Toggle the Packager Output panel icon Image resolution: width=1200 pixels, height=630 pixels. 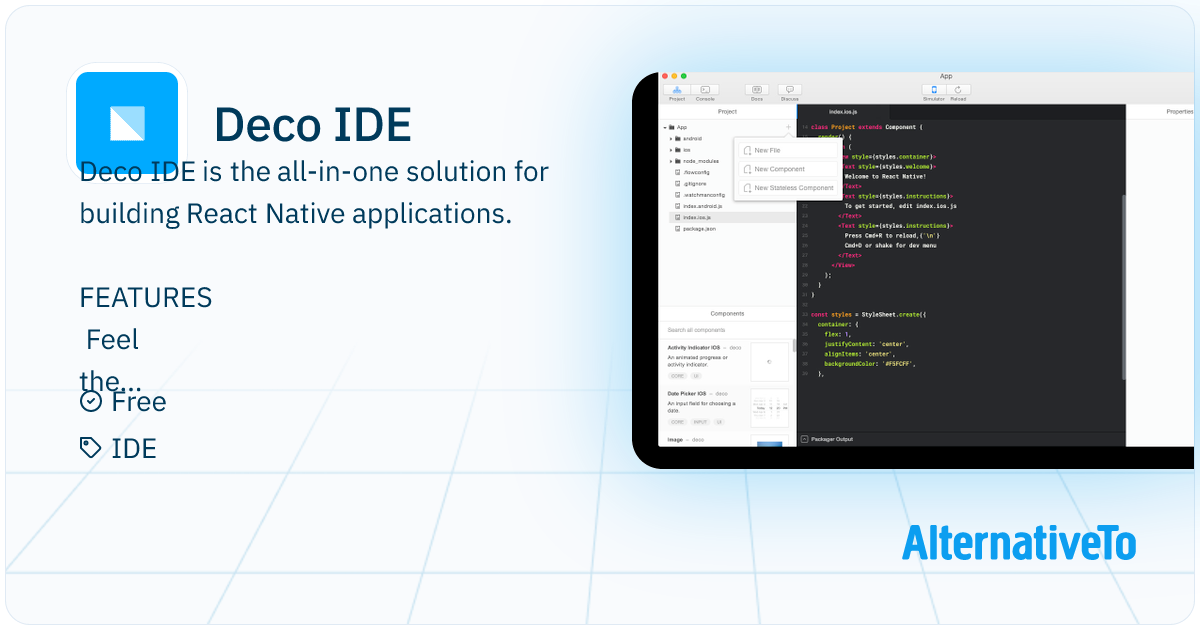pos(804,439)
